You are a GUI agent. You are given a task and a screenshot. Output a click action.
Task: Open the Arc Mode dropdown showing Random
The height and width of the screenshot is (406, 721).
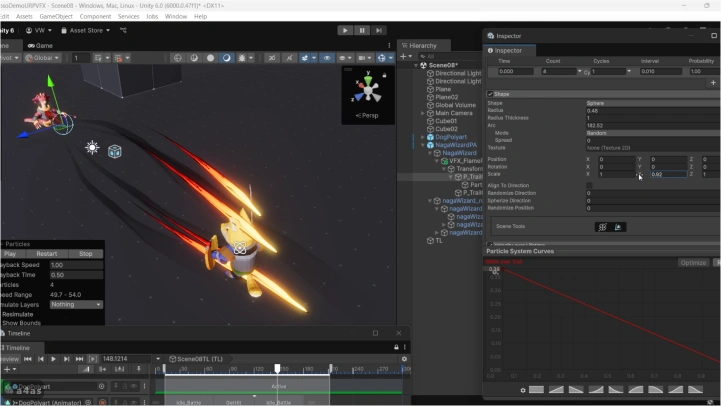[x=653, y=133]
